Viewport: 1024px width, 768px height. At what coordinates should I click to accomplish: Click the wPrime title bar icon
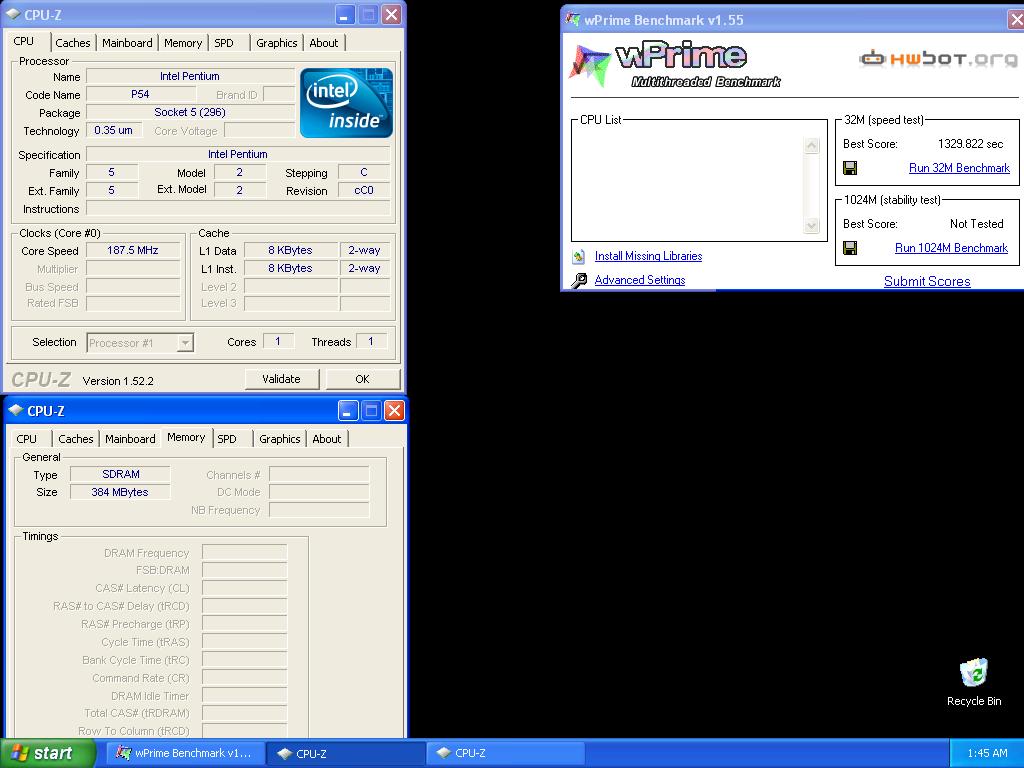[x=573, y=20]
